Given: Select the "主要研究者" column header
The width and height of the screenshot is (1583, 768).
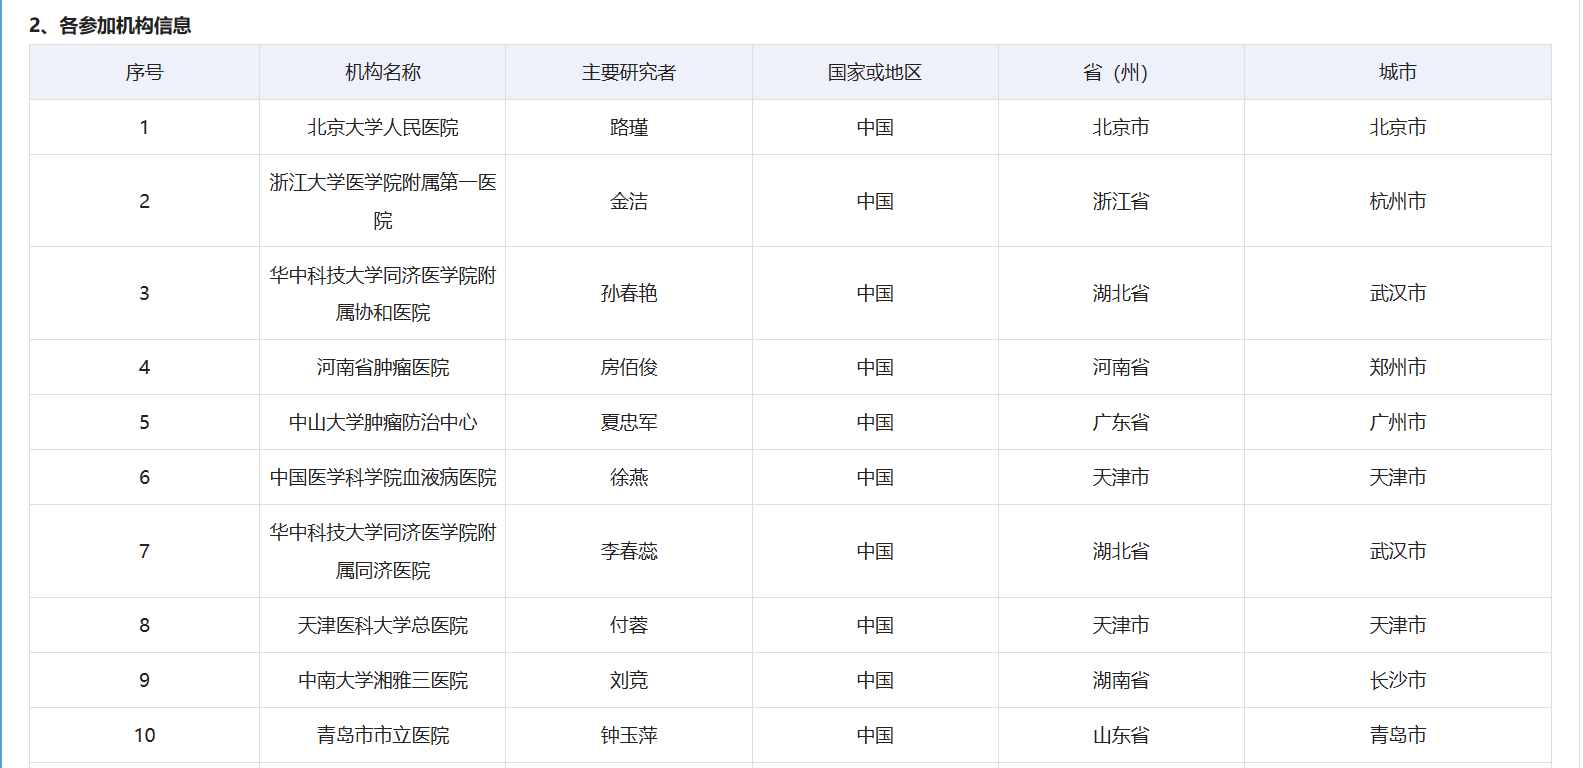Looking at the screenshot, I should tap(629, 72).
